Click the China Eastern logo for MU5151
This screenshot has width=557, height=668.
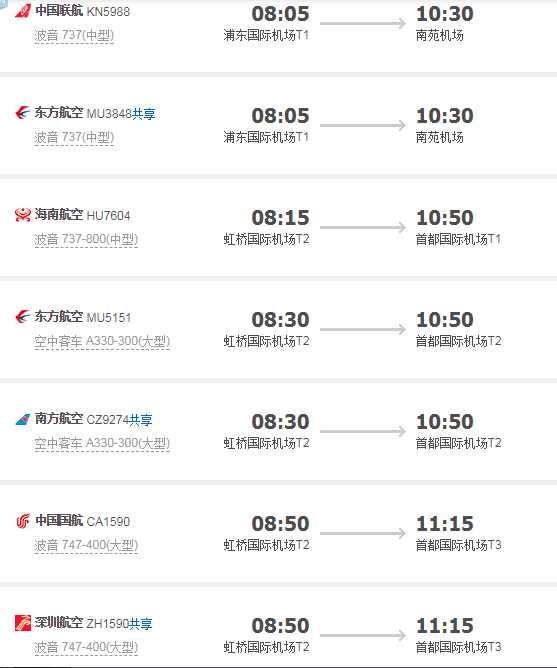point(23,317)
